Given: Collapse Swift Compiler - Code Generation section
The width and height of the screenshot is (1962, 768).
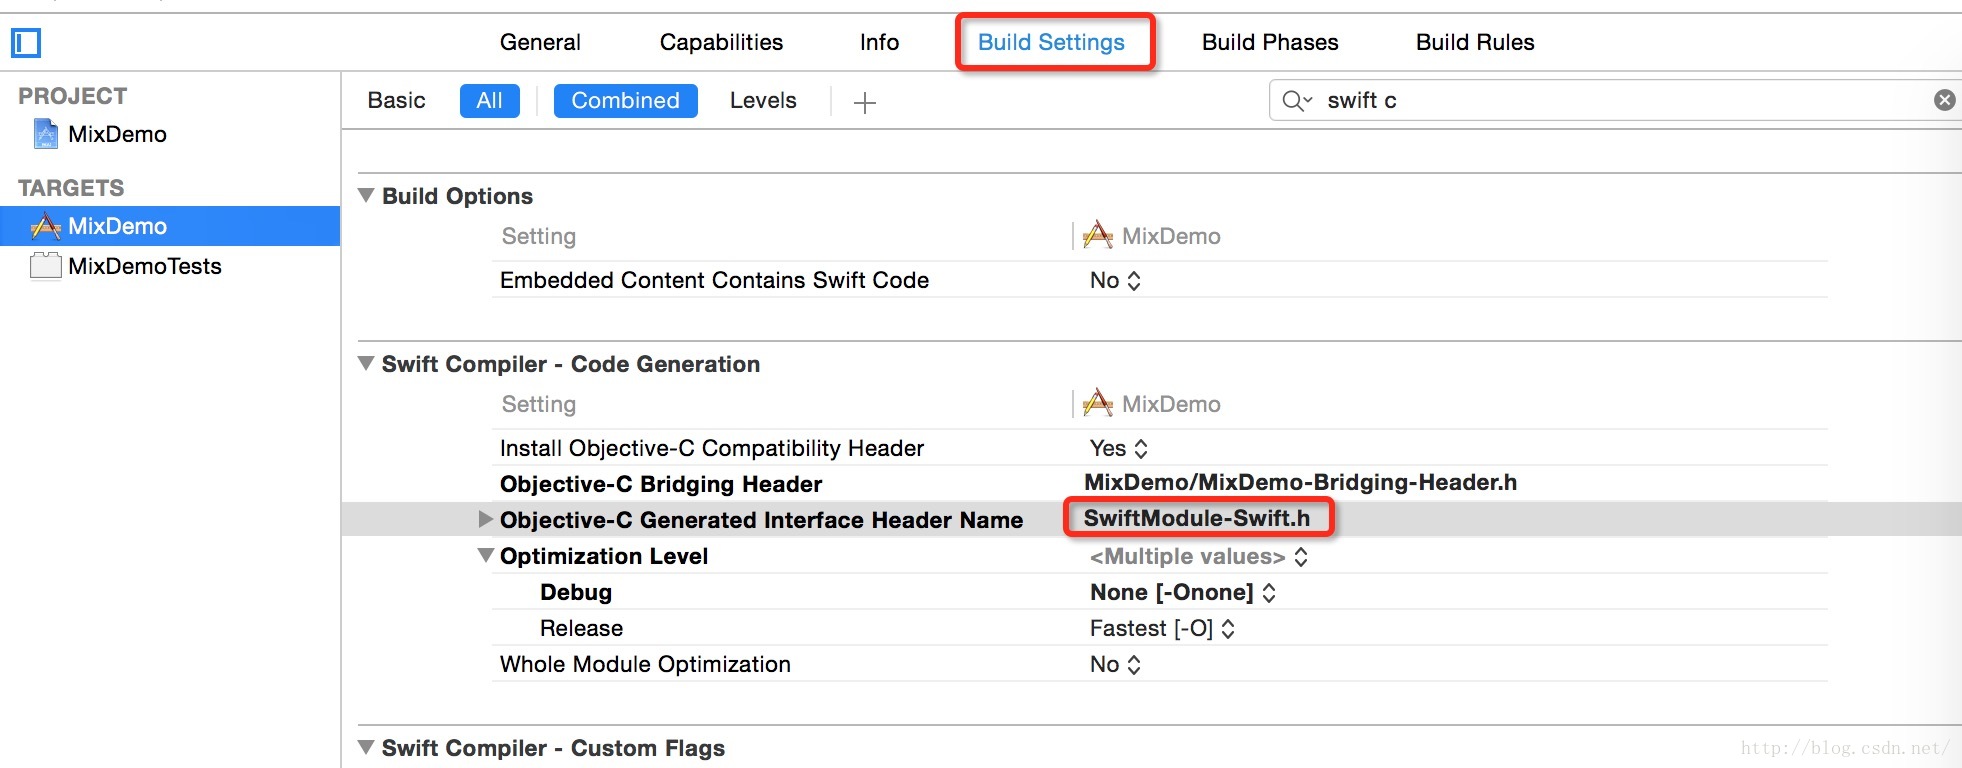Looking at the screenshot, I should click(366, 363).
